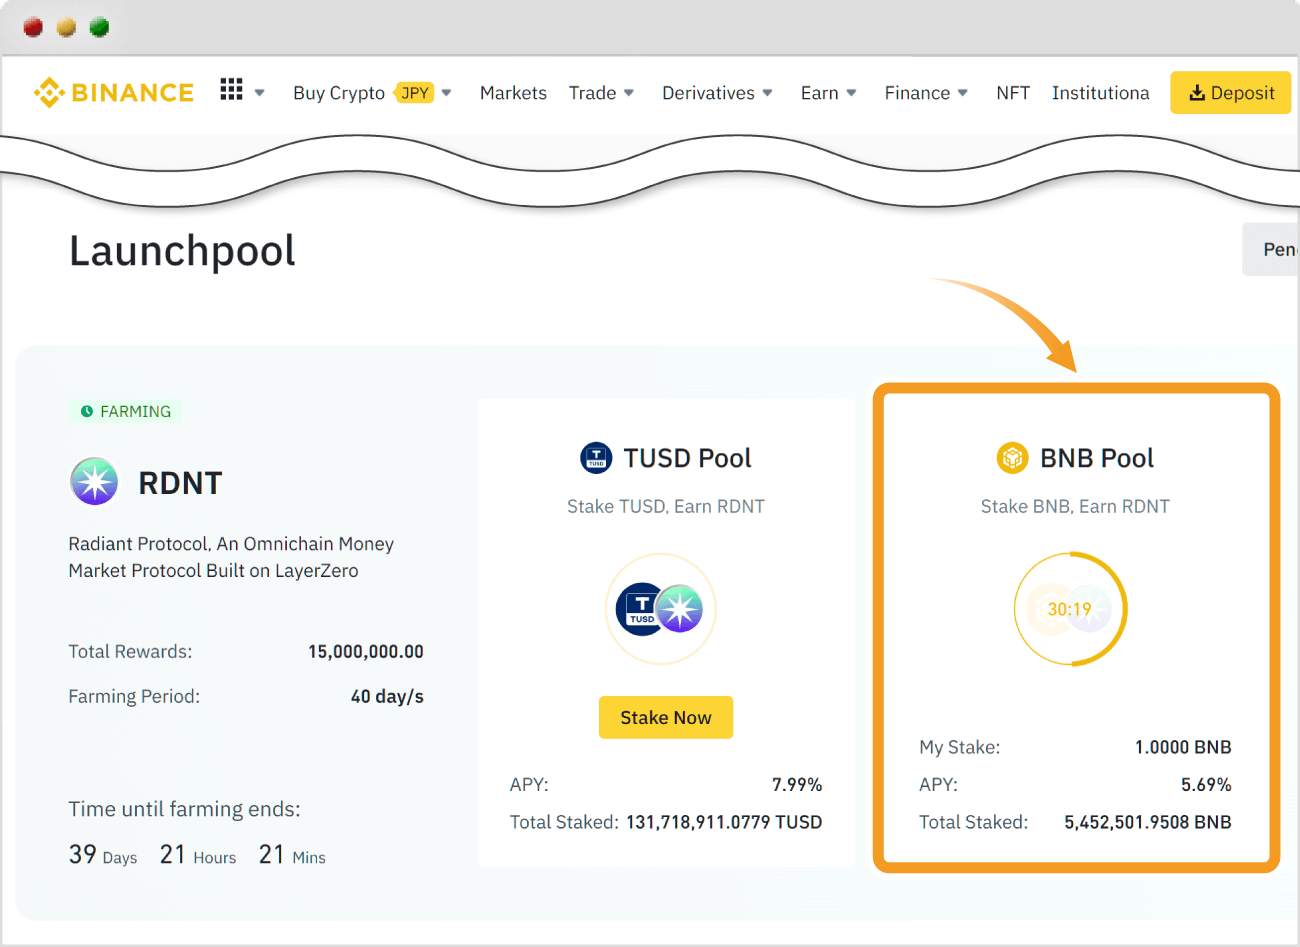Select the RDNT project title
Image resolution: width=1300 pixels, height=947 pixels.
pyautogui.click(x=180, y=483)
